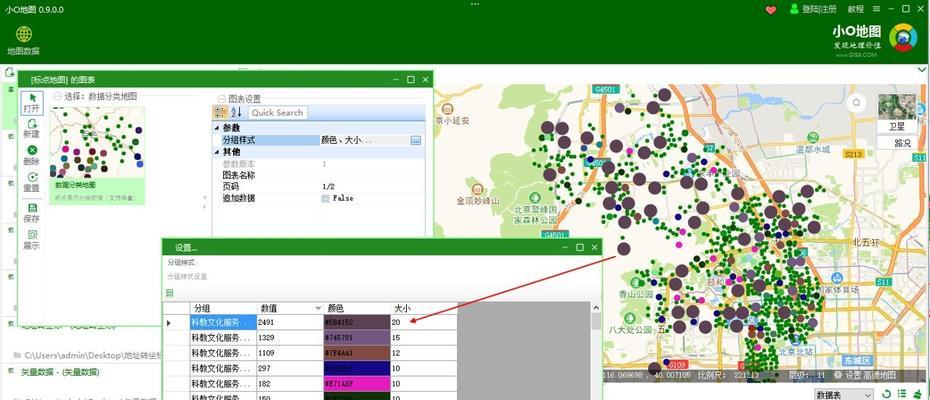Click the 新建 chart icon

pyautogui.click(x=31, y=128)
